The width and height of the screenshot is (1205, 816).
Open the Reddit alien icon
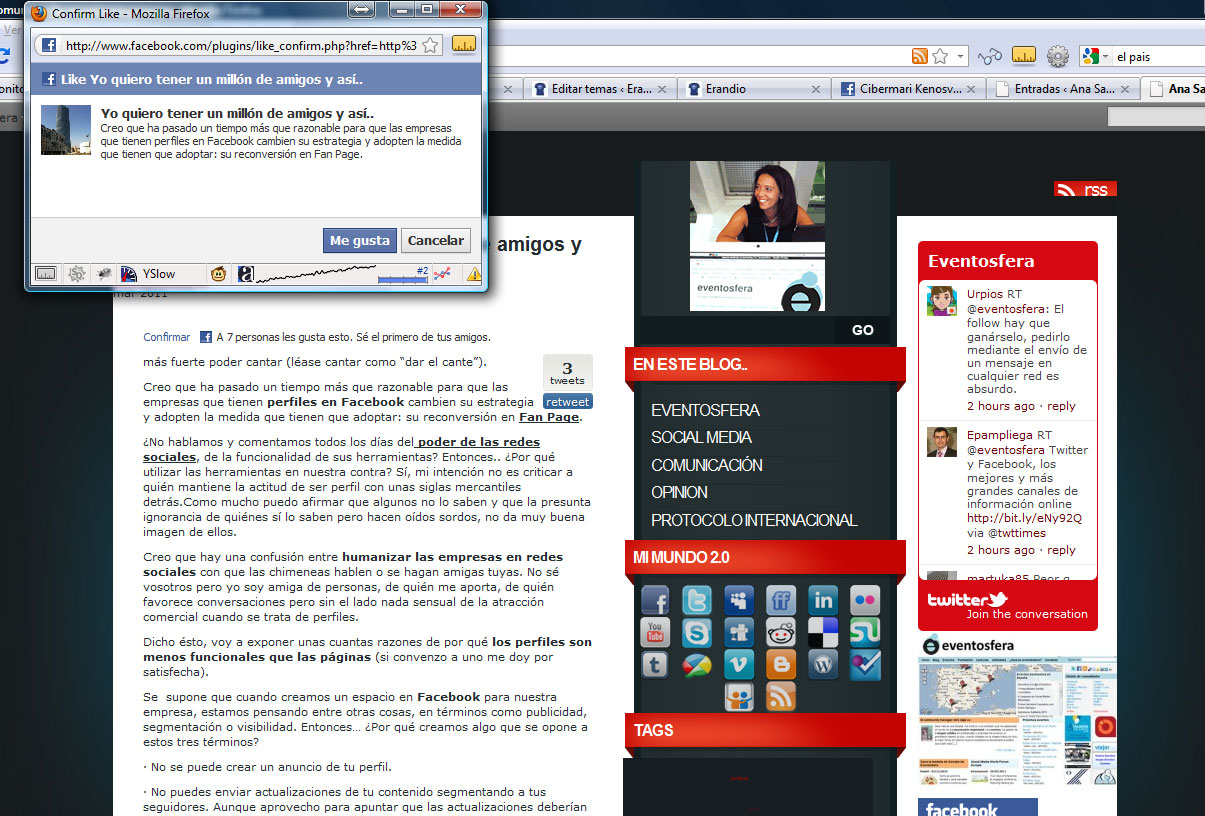[781, 632]
